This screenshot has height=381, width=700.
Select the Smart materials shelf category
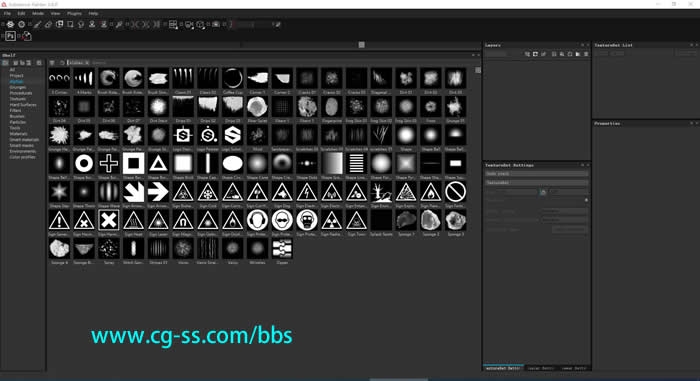pyautogui.click(x=25, y=139)
